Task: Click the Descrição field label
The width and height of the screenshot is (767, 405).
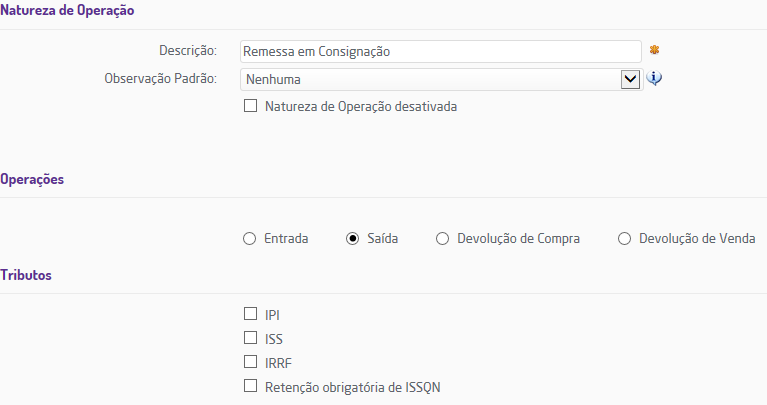Action: (188, 50)
